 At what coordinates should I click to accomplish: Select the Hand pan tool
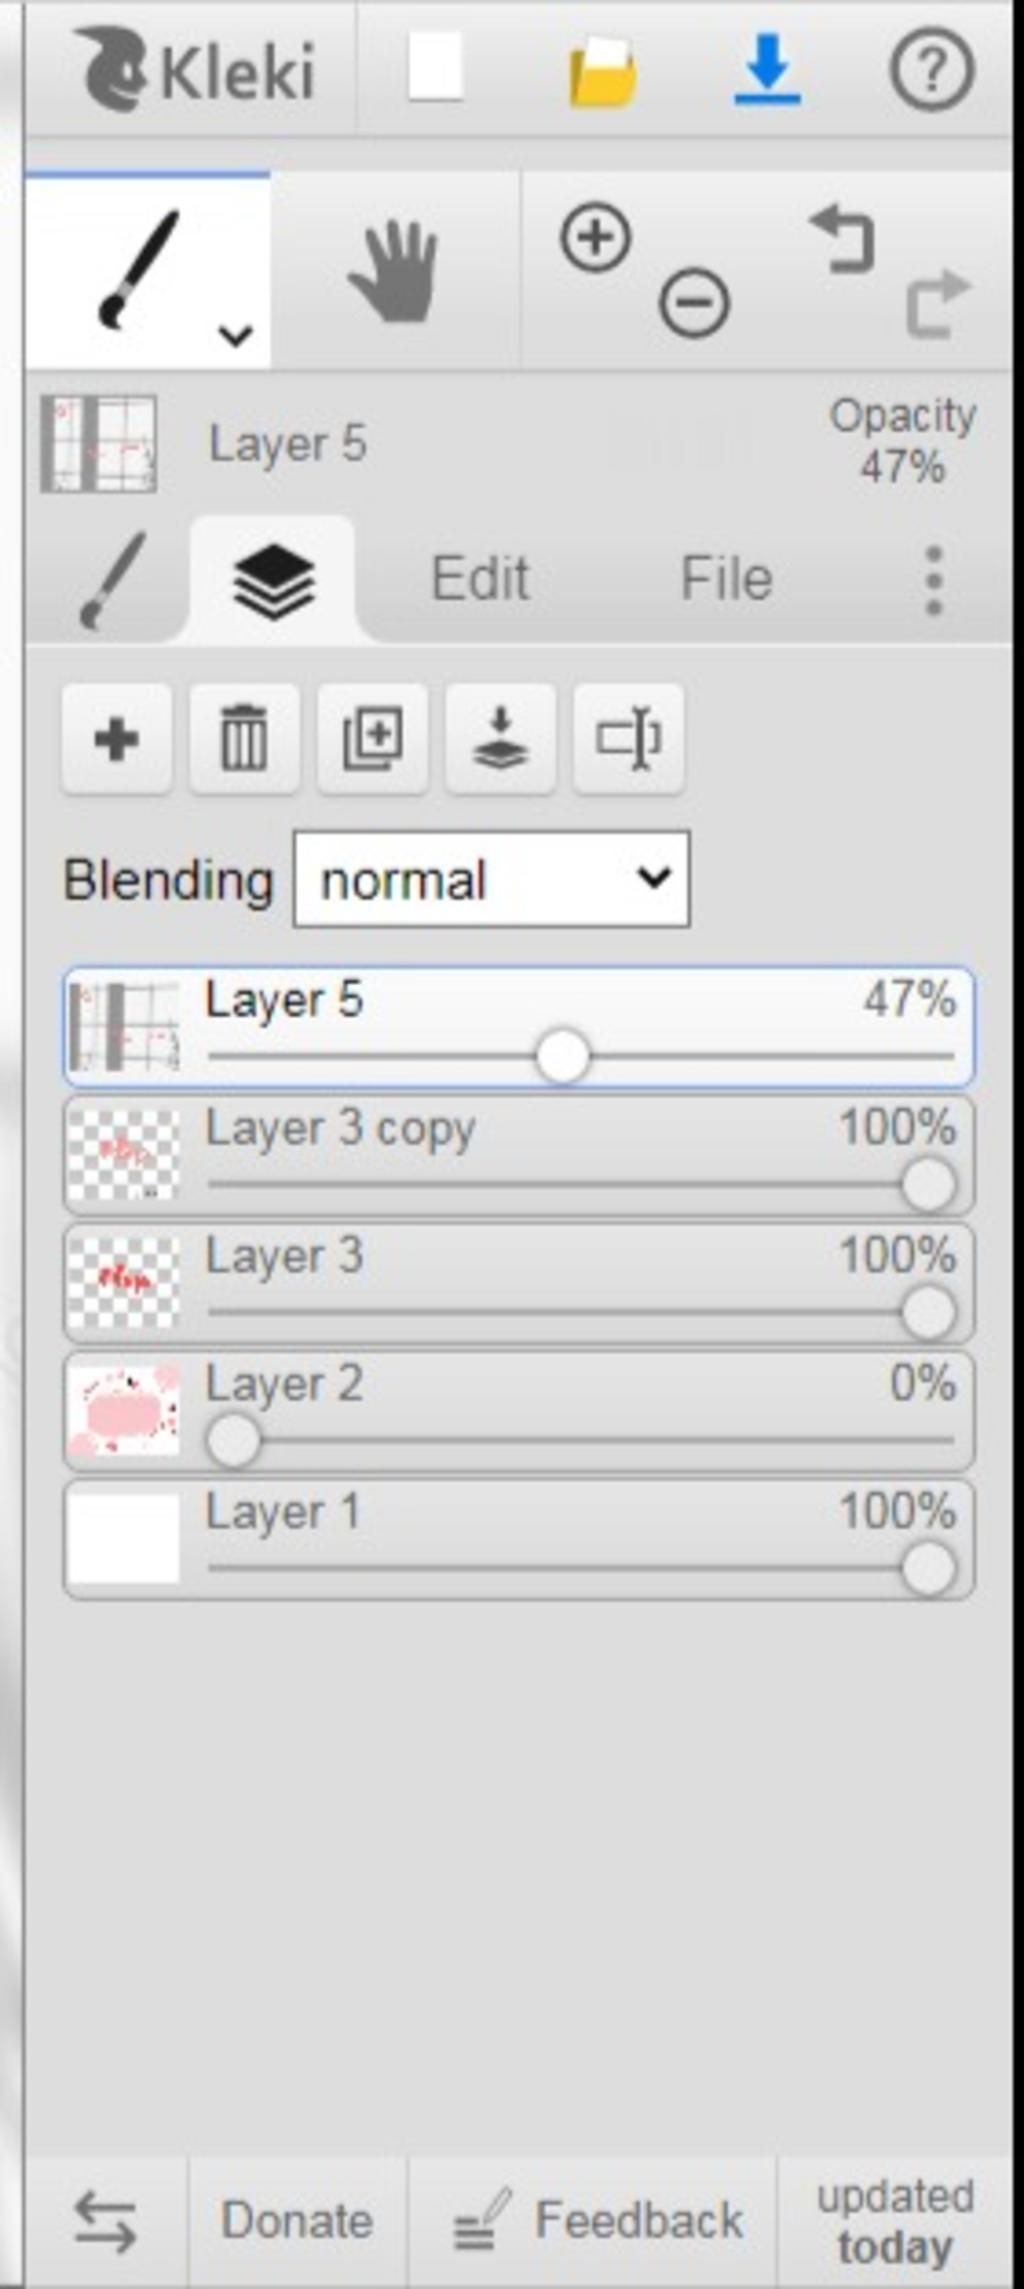coord(394,271)
